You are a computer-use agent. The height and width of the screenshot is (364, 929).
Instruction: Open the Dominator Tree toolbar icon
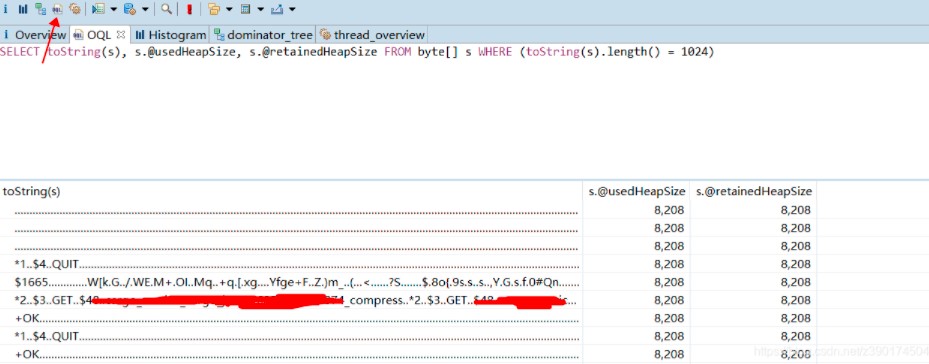tap(40, 9)
